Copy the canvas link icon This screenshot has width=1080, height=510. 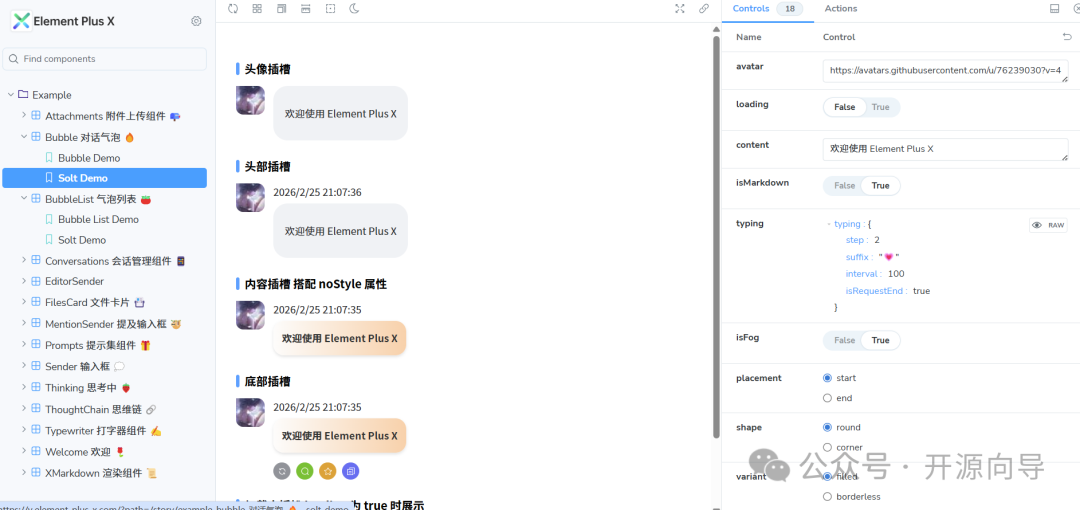(x=703, y=8)
